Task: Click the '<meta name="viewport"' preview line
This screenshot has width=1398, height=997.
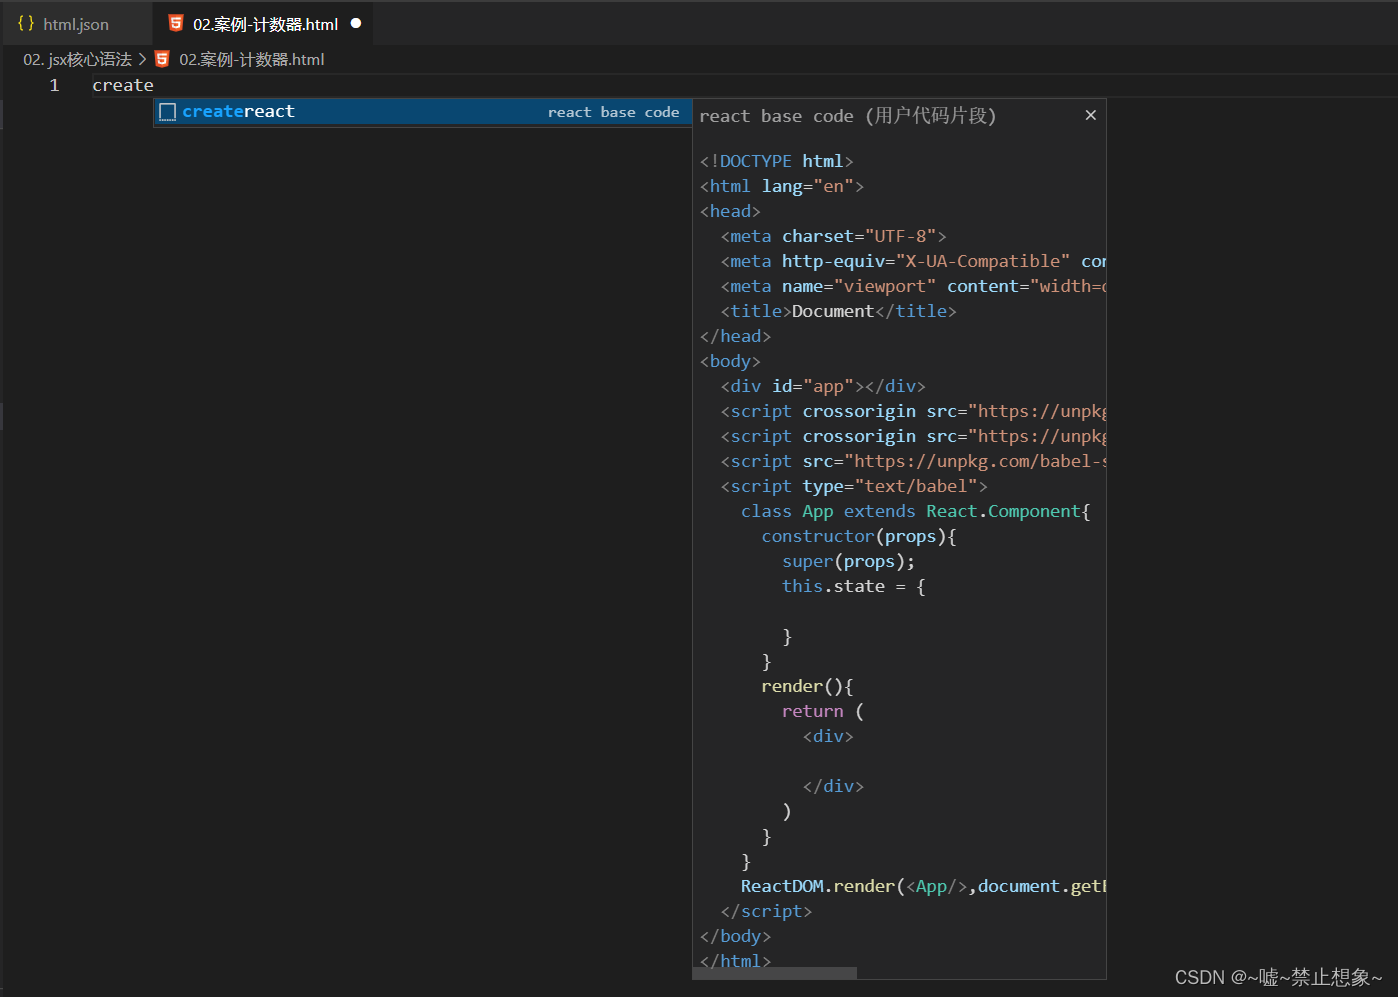Action: click(x=913, y=286)
